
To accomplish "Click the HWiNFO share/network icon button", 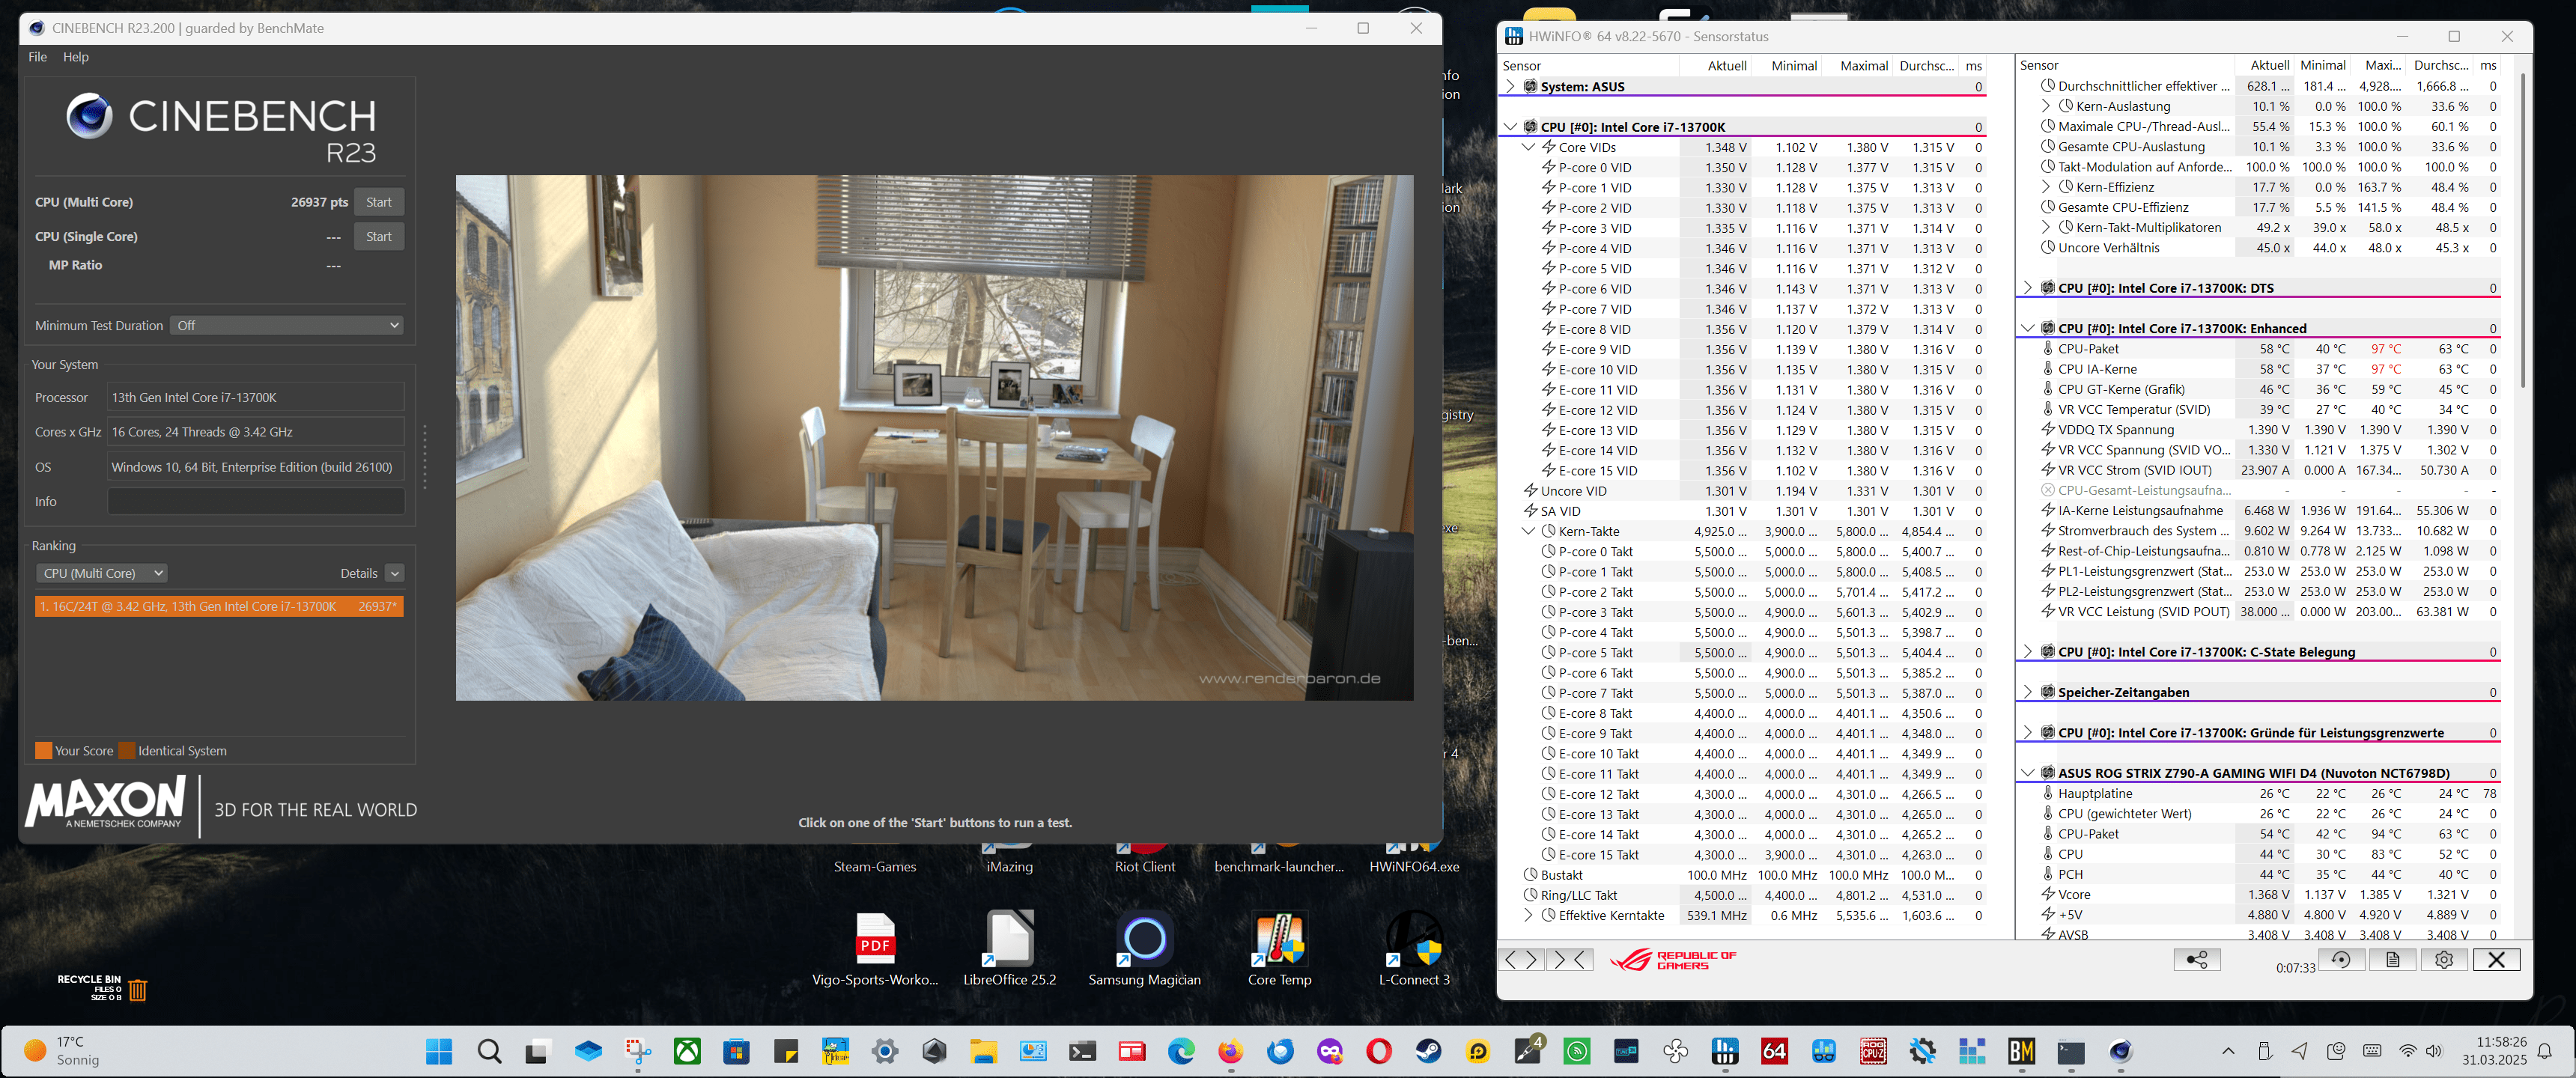I will point(2197,960).
